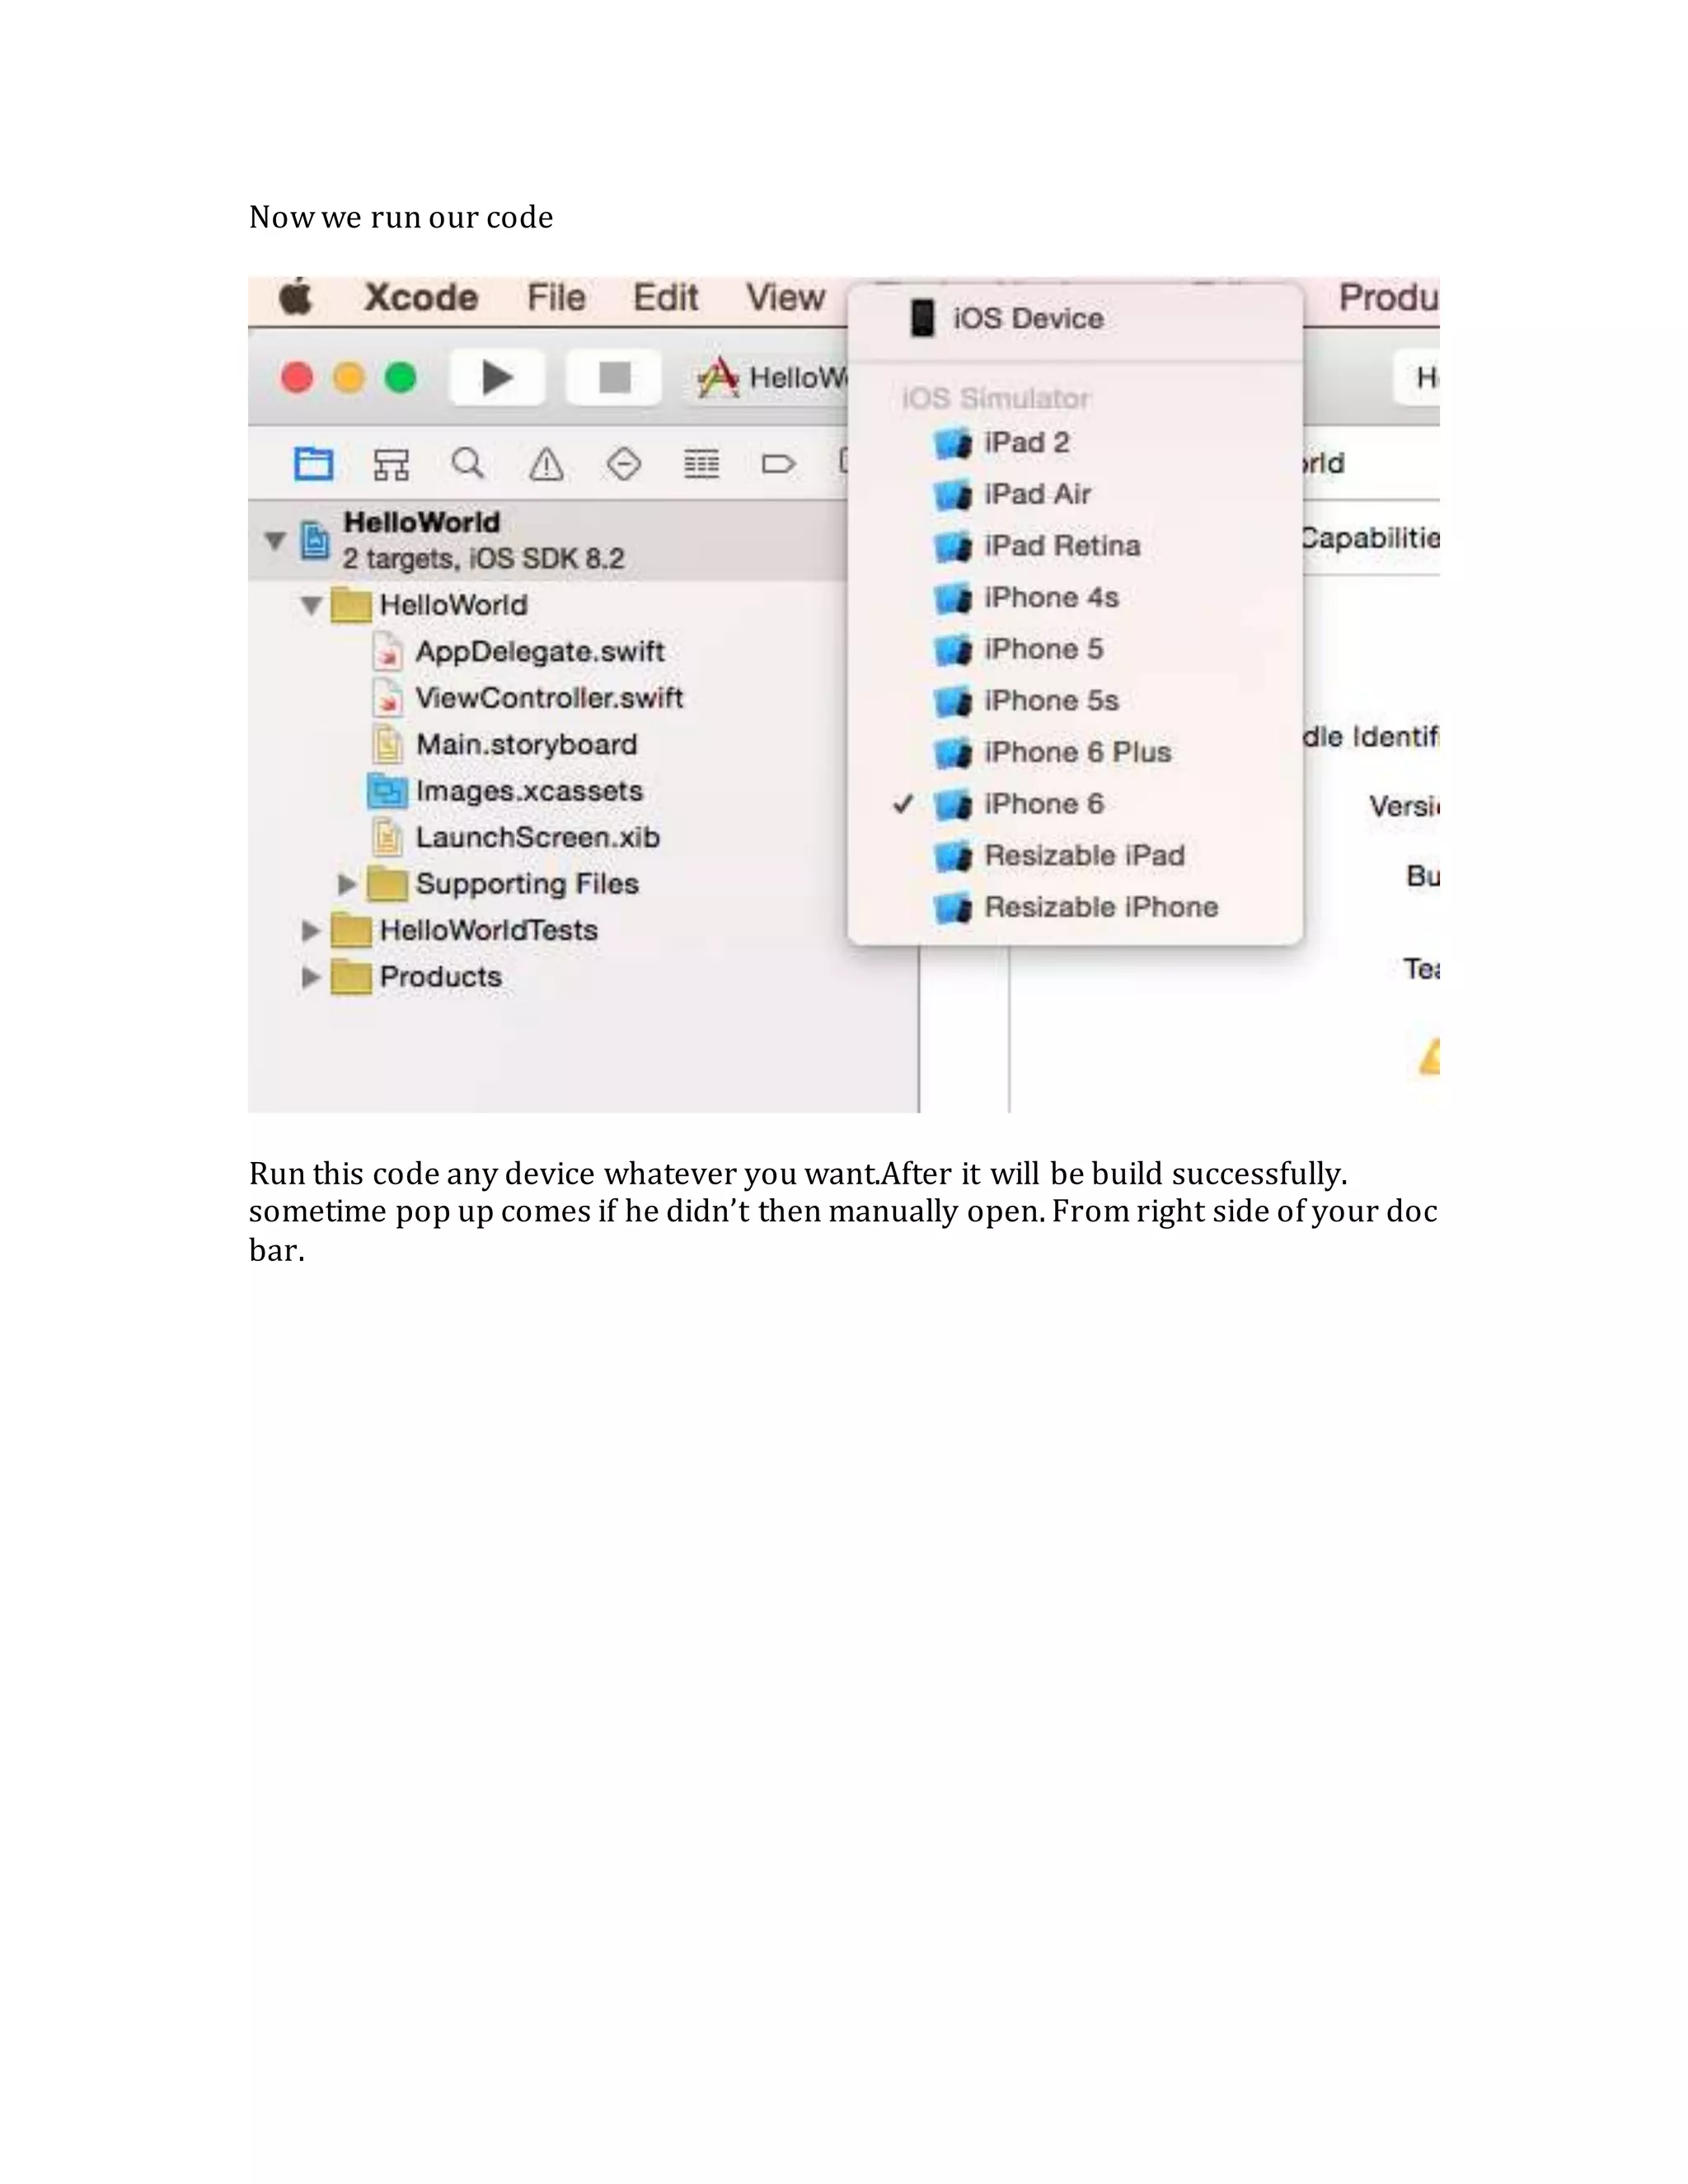Screen dimensions: 1688x2184
Task: Choose iPad Retina simulator
Action: tap(1075, 546)
